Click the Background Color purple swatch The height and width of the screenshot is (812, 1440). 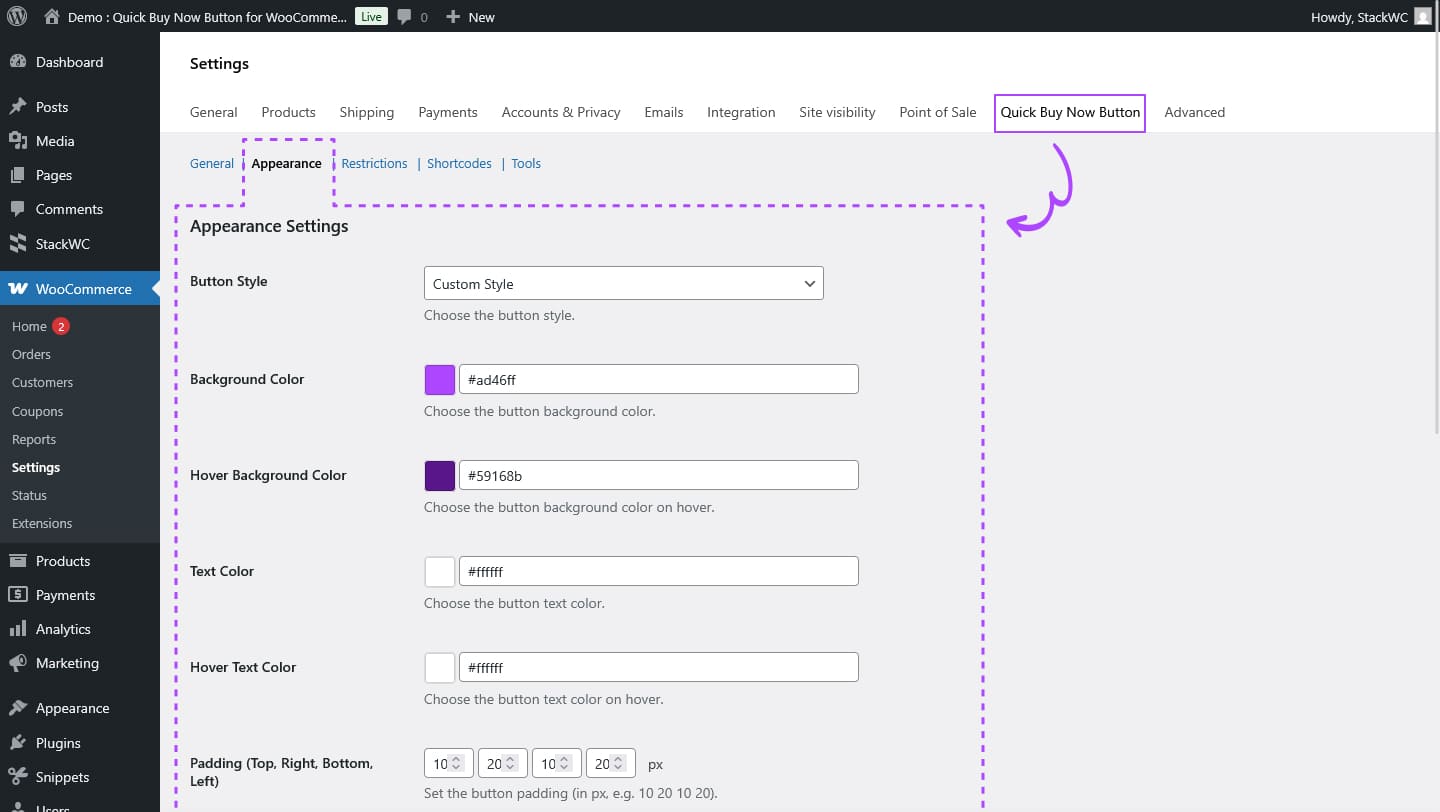coord(440,380)
